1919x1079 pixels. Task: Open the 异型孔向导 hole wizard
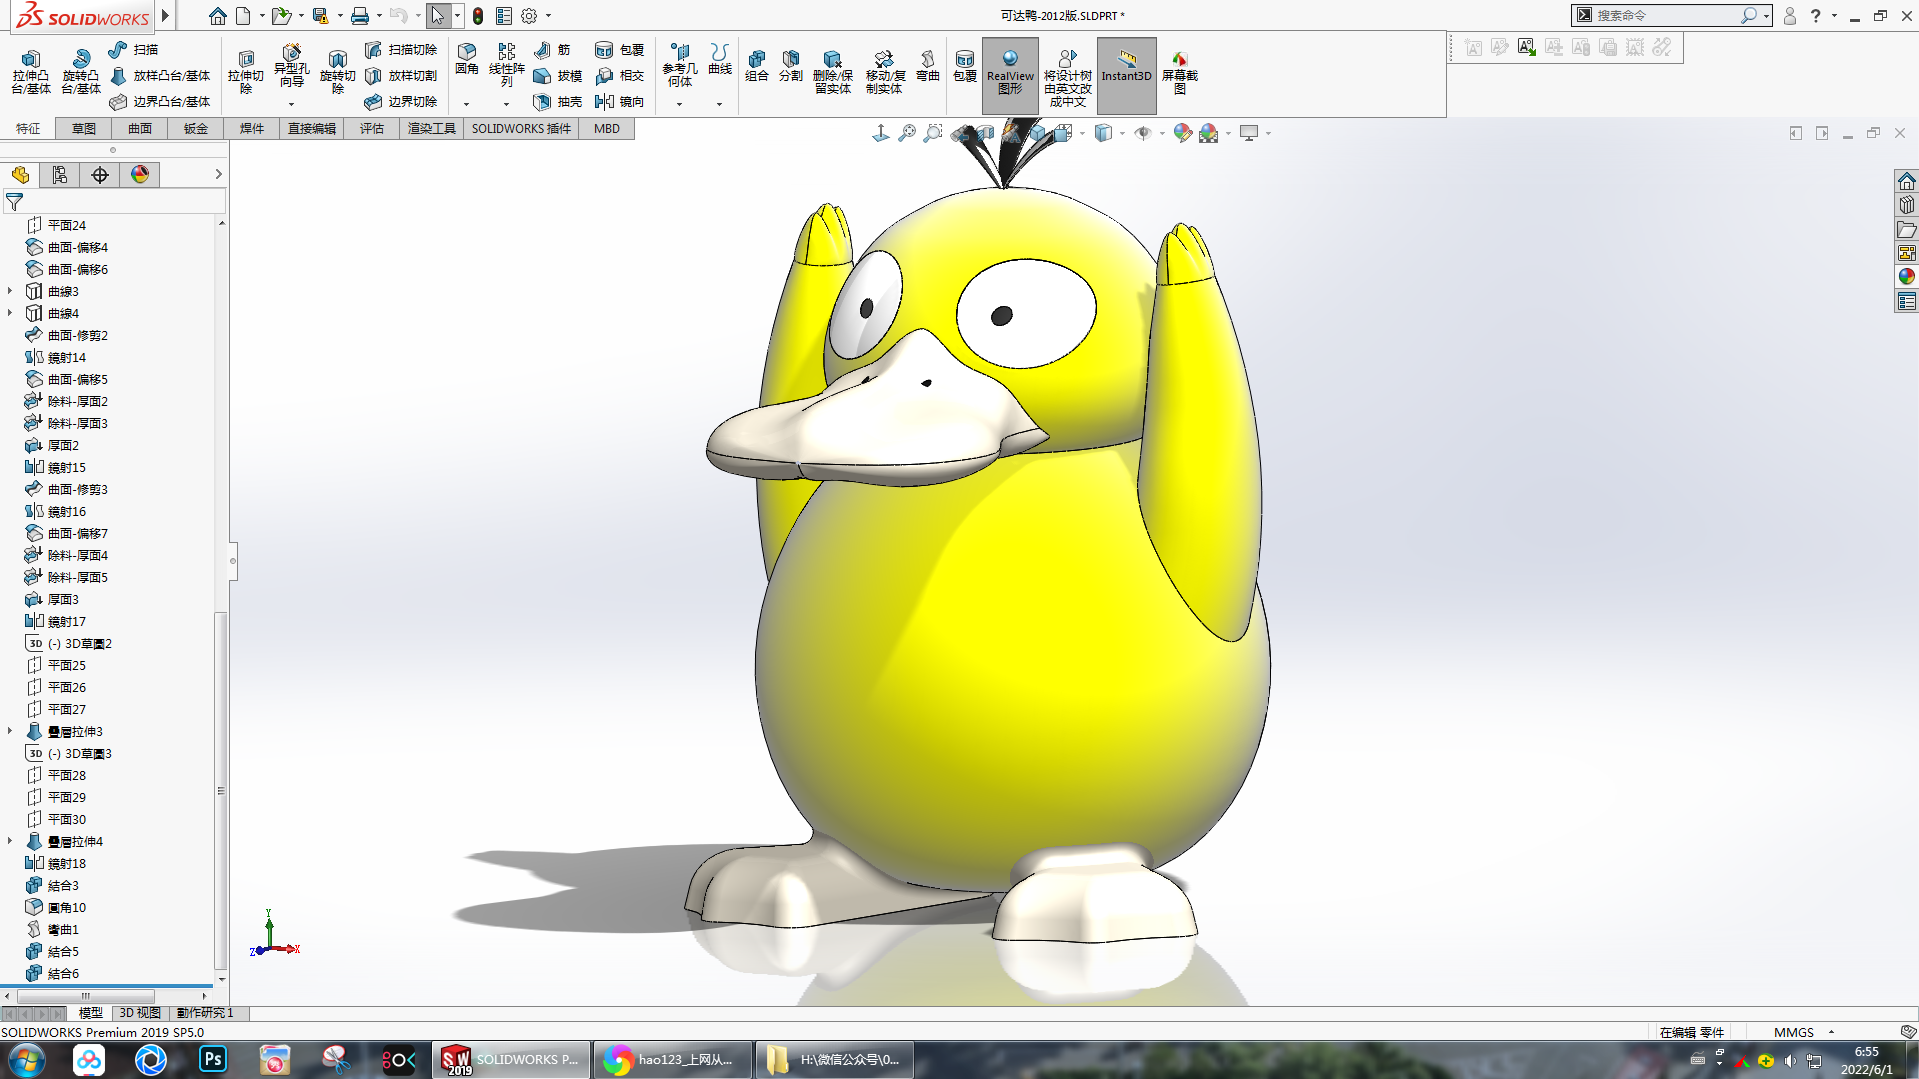(291, 67)
